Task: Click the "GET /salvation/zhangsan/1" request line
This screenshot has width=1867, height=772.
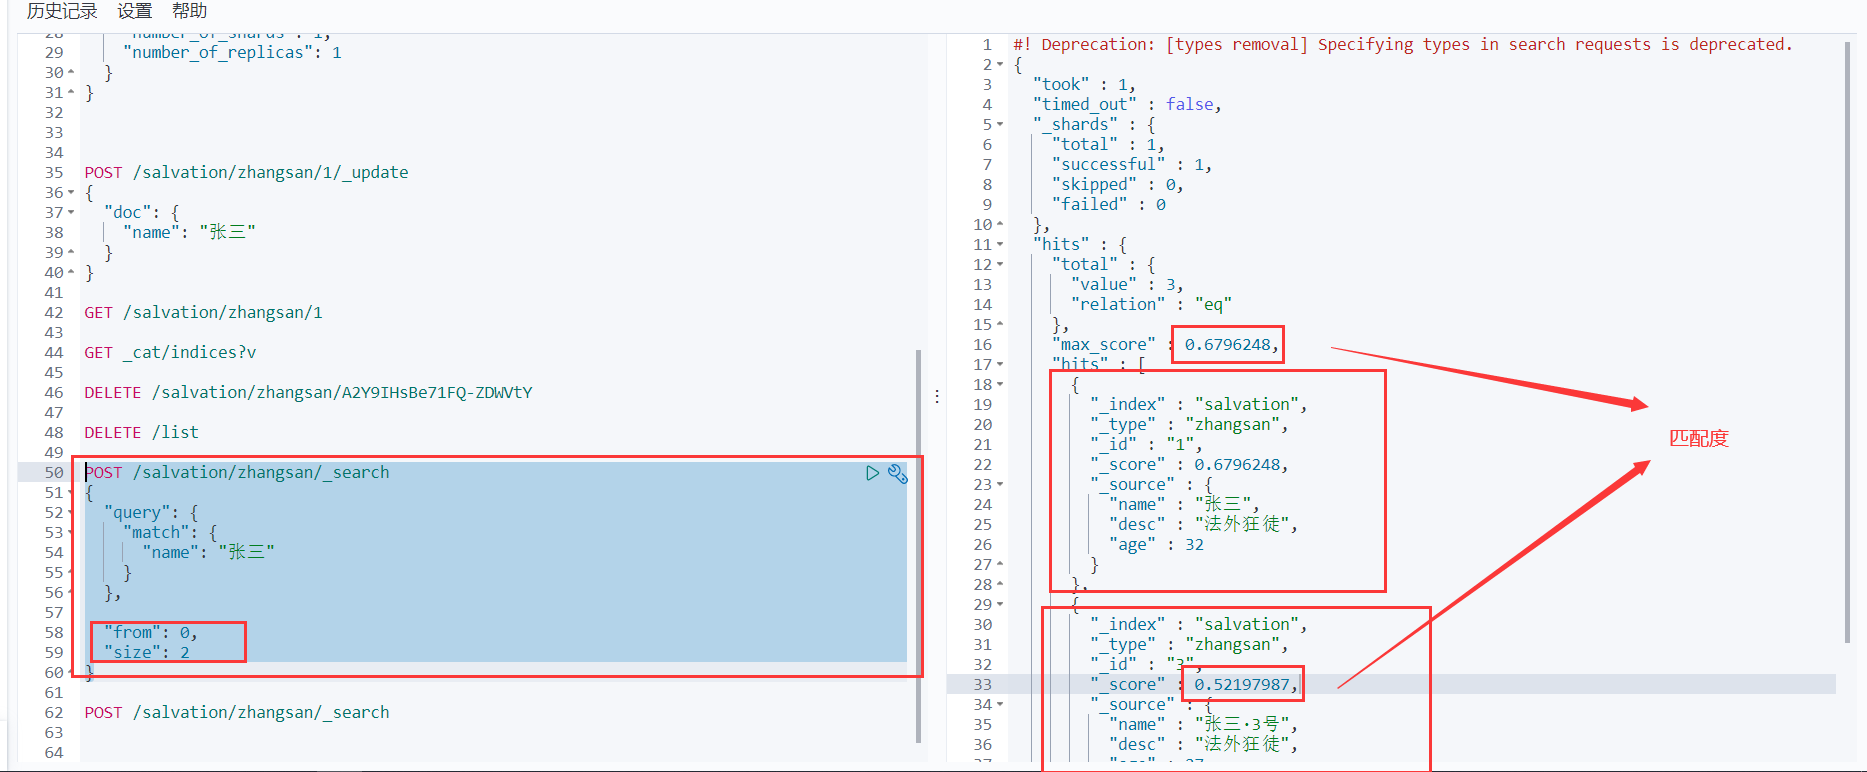Action: click(203, 312)
